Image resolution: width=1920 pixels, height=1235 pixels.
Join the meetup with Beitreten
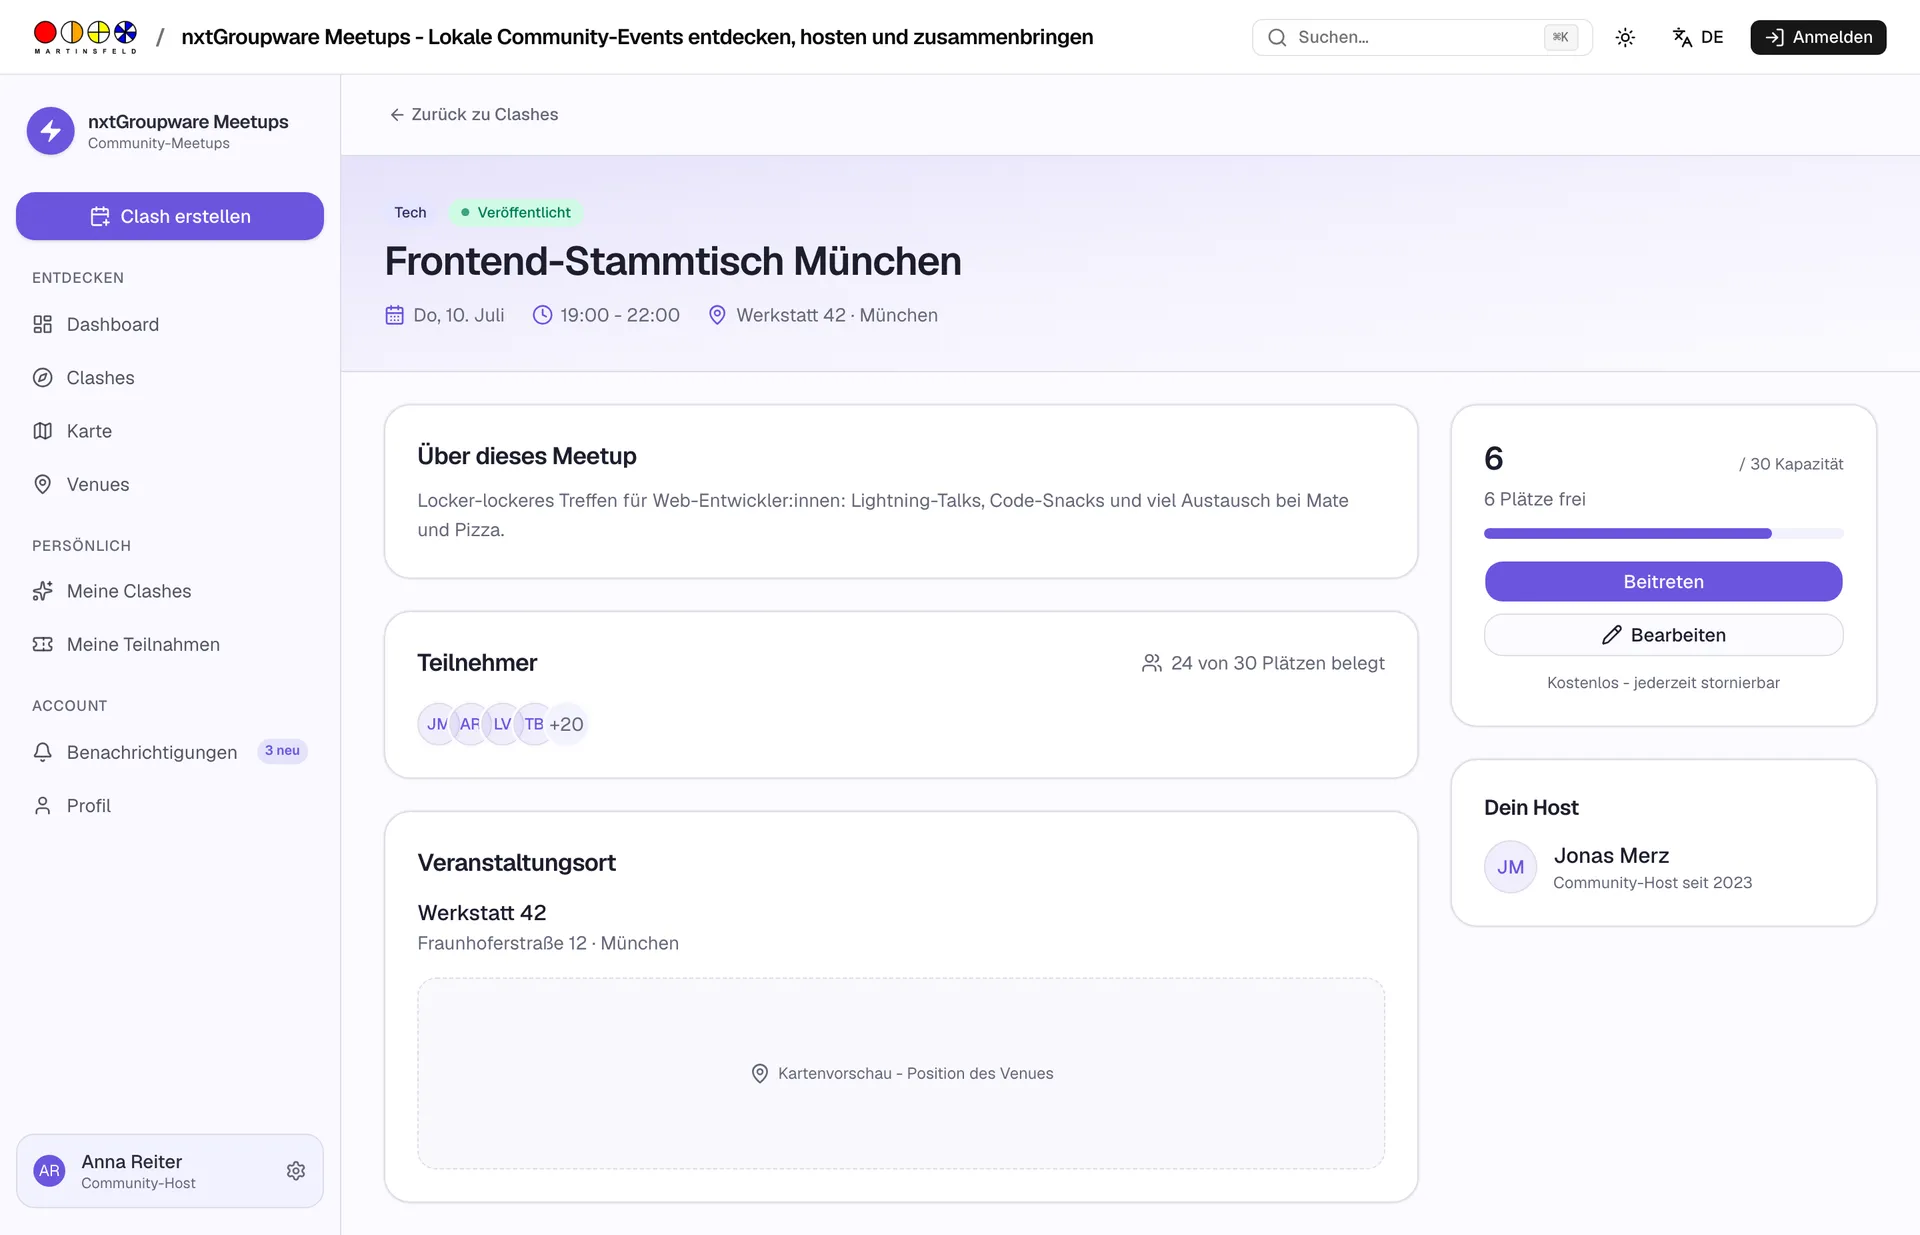1663,581
